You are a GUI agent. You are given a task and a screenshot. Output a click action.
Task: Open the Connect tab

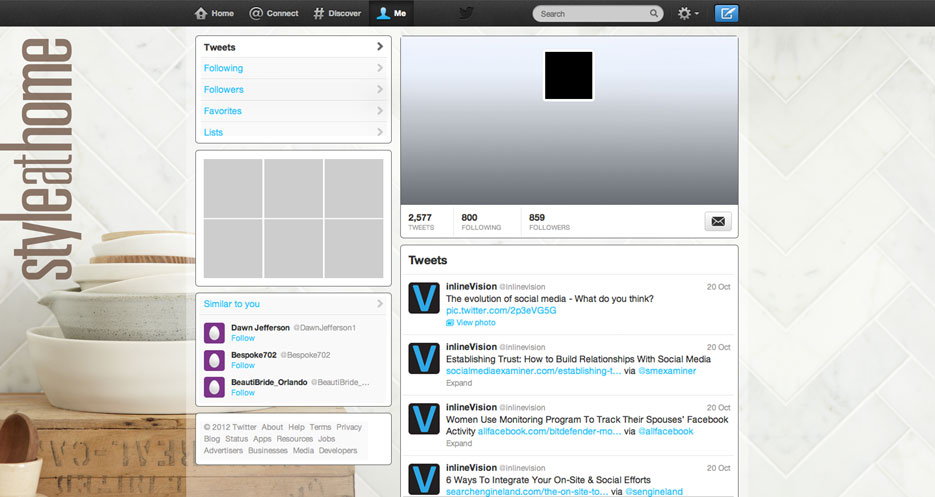click(x=274, y=13)
